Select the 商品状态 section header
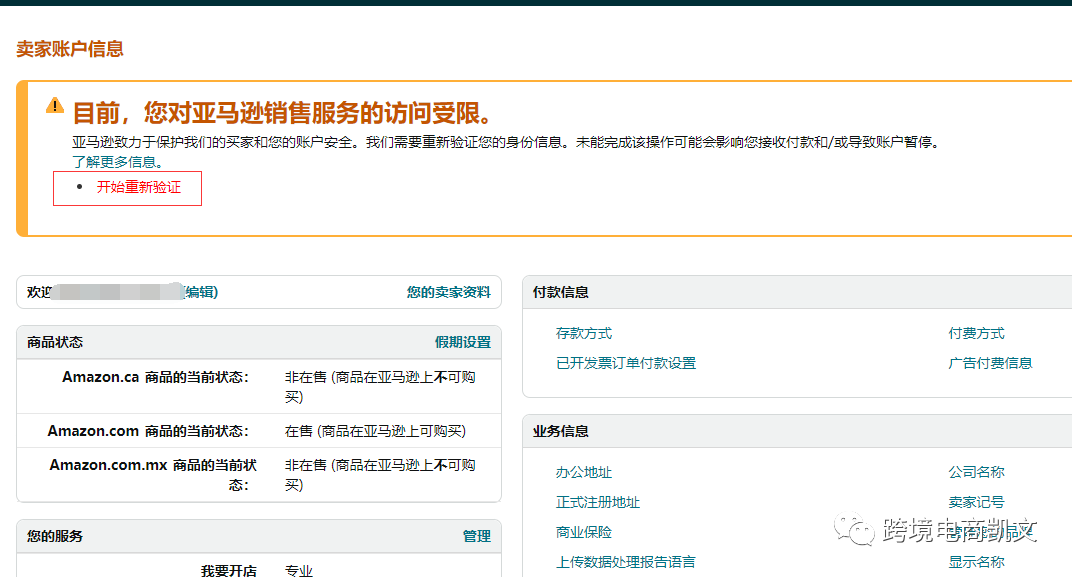Image resolution: width=1072 pixels, height=577 pixels. [55, 342]
